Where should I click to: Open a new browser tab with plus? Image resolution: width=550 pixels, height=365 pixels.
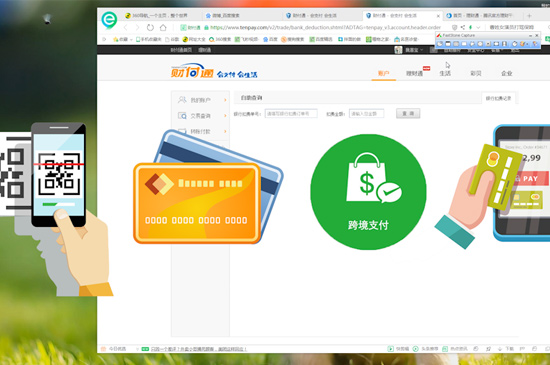(529, 16)
